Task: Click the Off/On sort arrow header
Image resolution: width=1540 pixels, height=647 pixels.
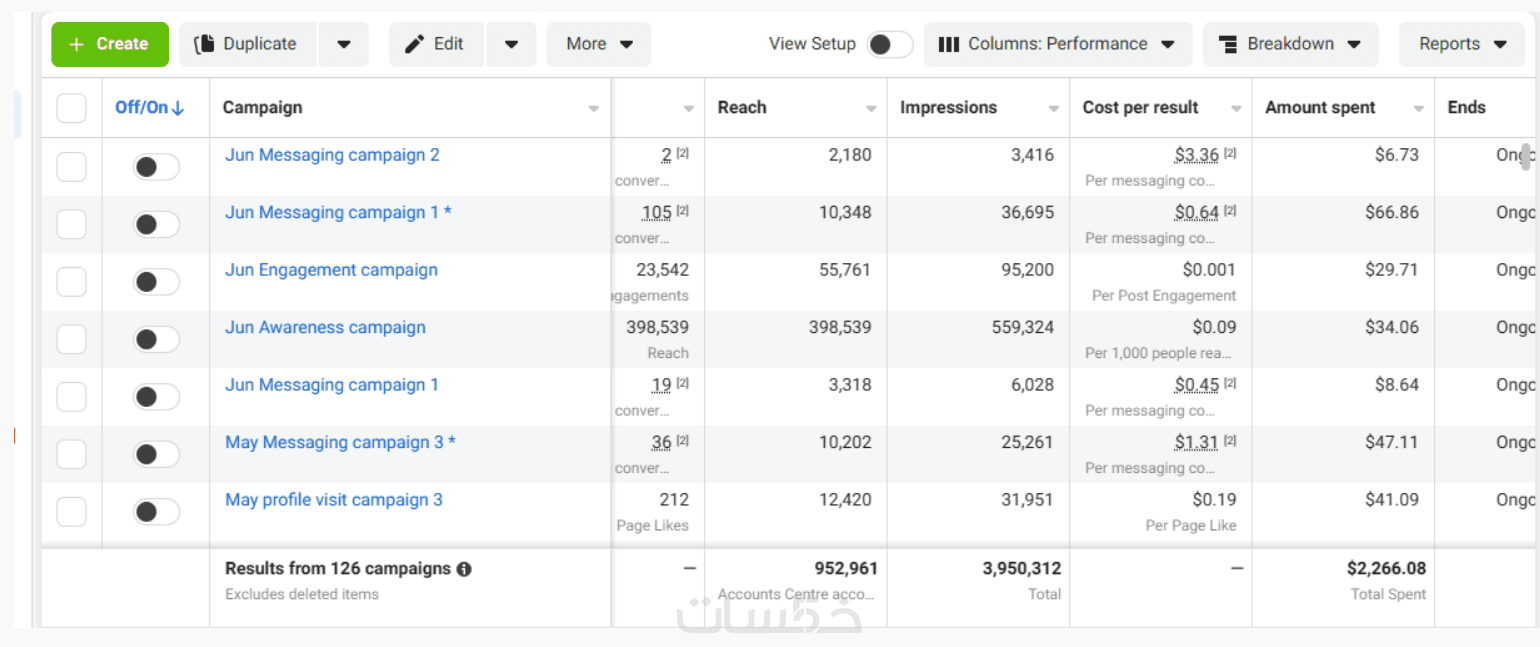Action: [x=150, y=108]
